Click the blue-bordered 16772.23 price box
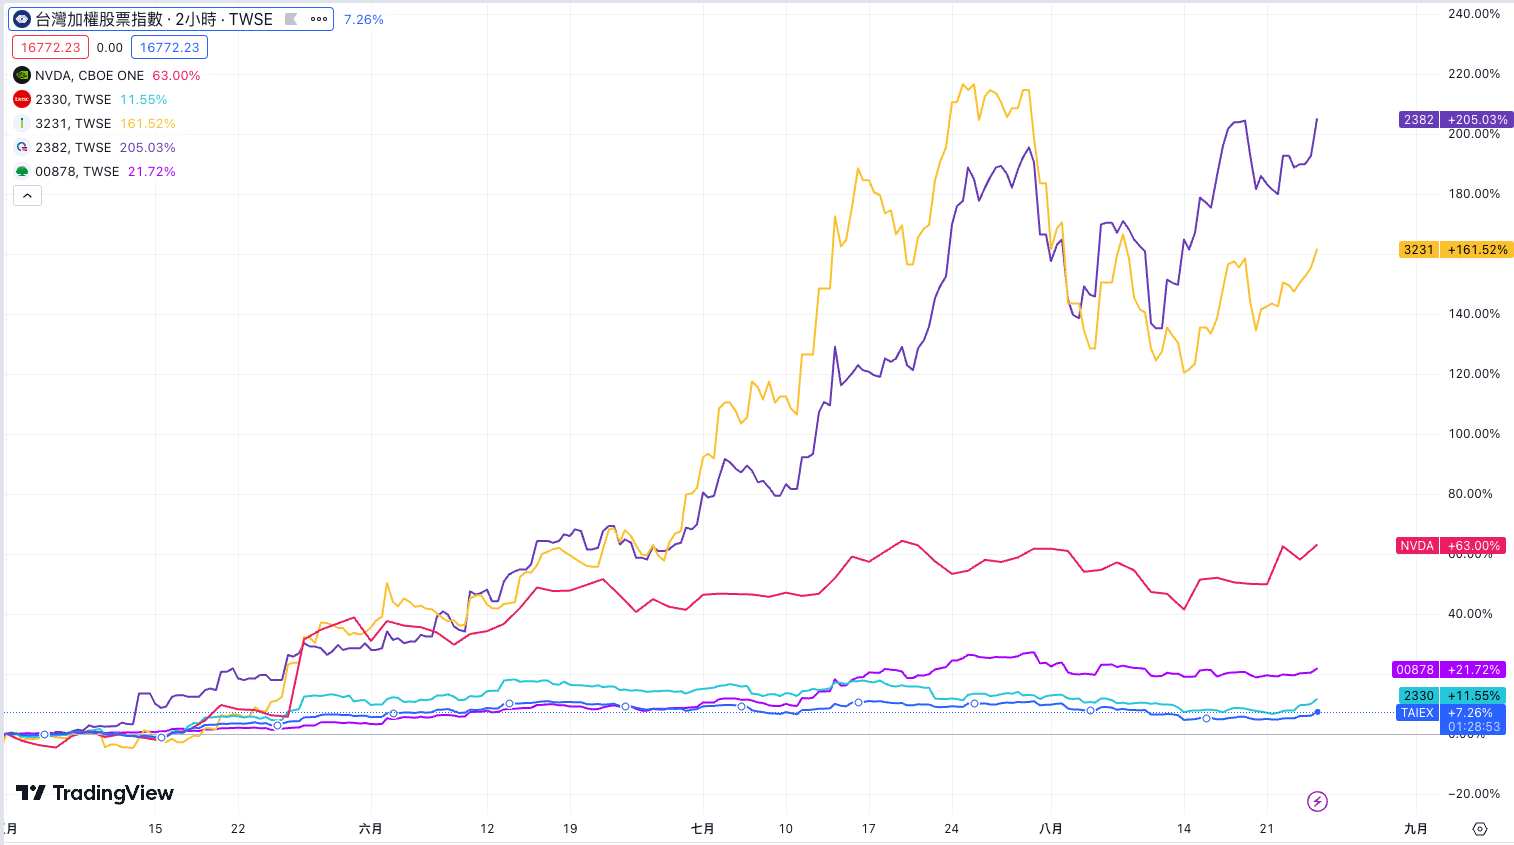 (169, 47)
